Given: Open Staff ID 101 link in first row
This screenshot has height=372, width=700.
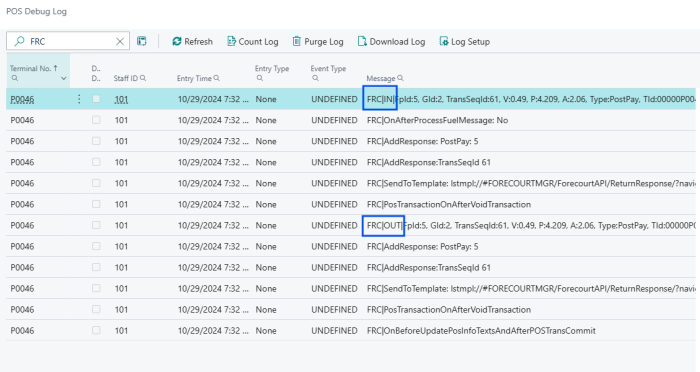Looking at the screenshot, I should coord(121,99).
